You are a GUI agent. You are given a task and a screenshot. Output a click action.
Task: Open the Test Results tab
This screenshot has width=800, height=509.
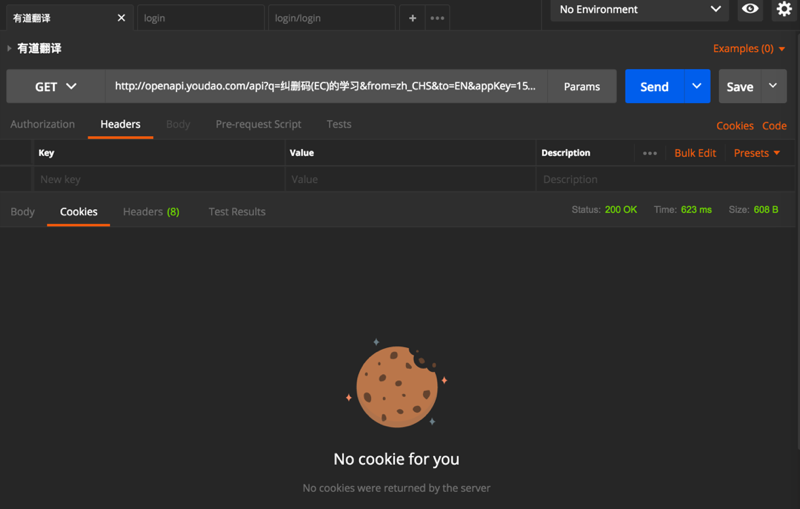pos(237,212)
